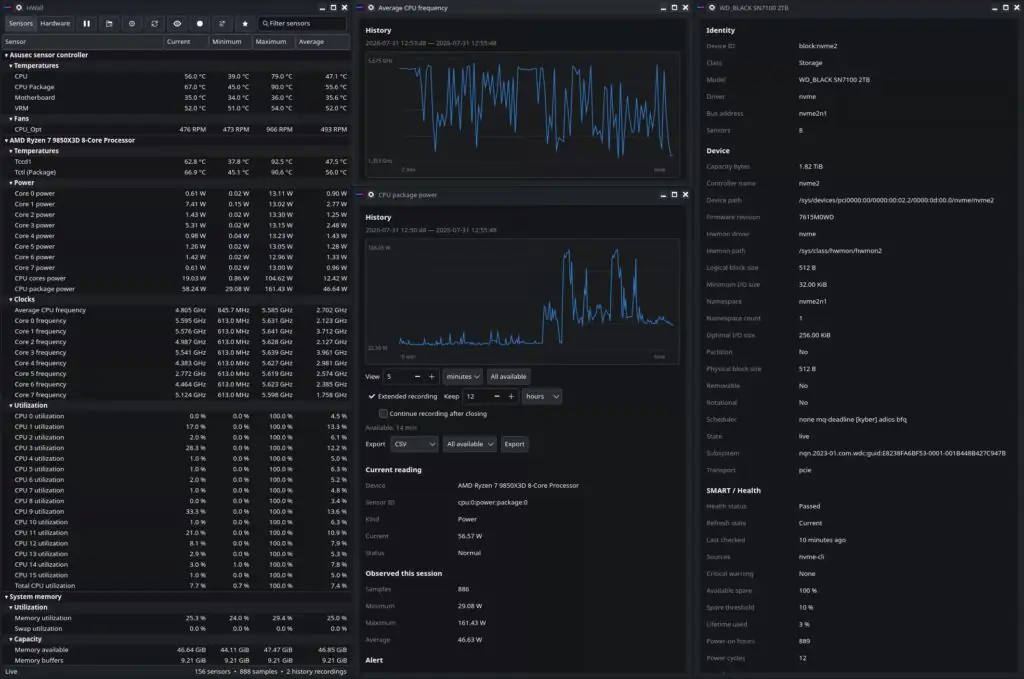Collapse the System memory group
Viewport: 1024px width, 679px height.
pyautogui.click(x=7, y=597)
